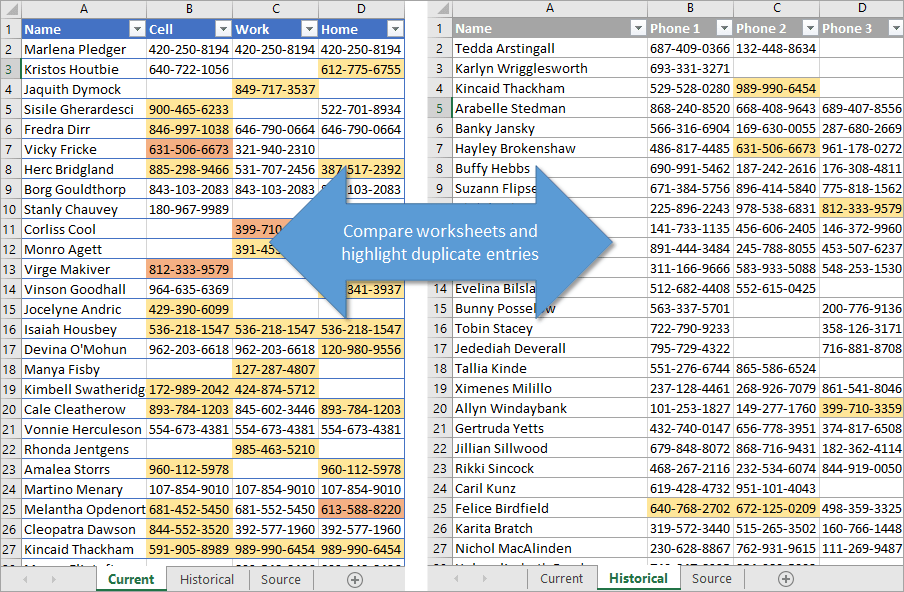The width and height of the screenshot is (904, 592).
Task: Switch to the Current sheet on the right workbook
Action: click(x=562, y=579)
